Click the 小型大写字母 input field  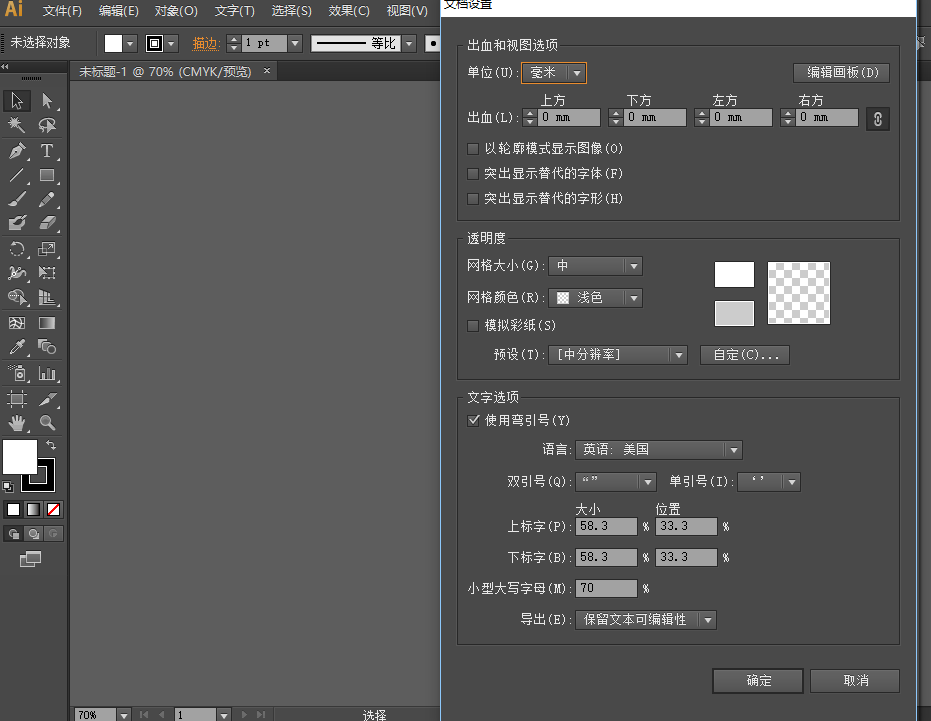[606, 589]
